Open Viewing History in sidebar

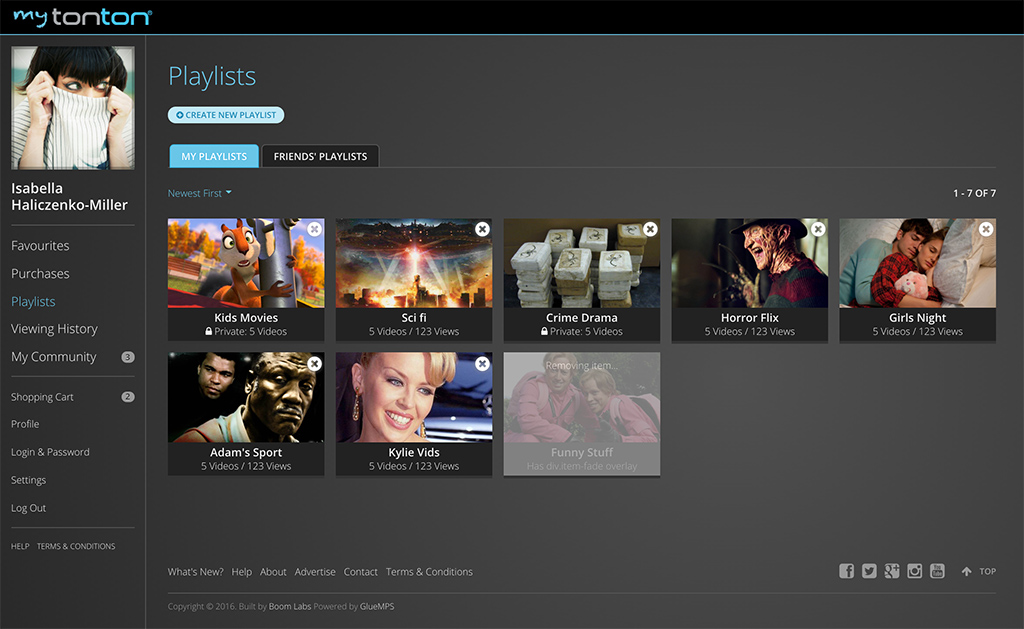point(54,329)
